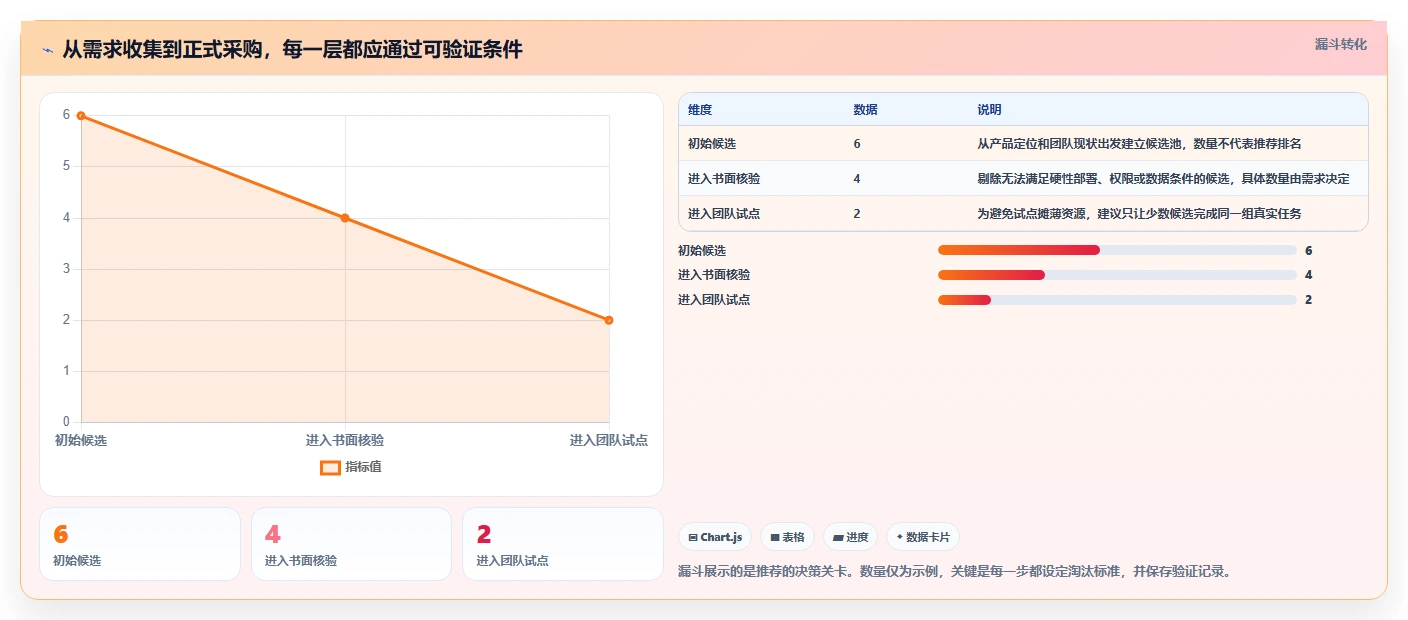1408x620 pixels.
Task: Click the 初始候选 table row cell
Action: (712, 144)
